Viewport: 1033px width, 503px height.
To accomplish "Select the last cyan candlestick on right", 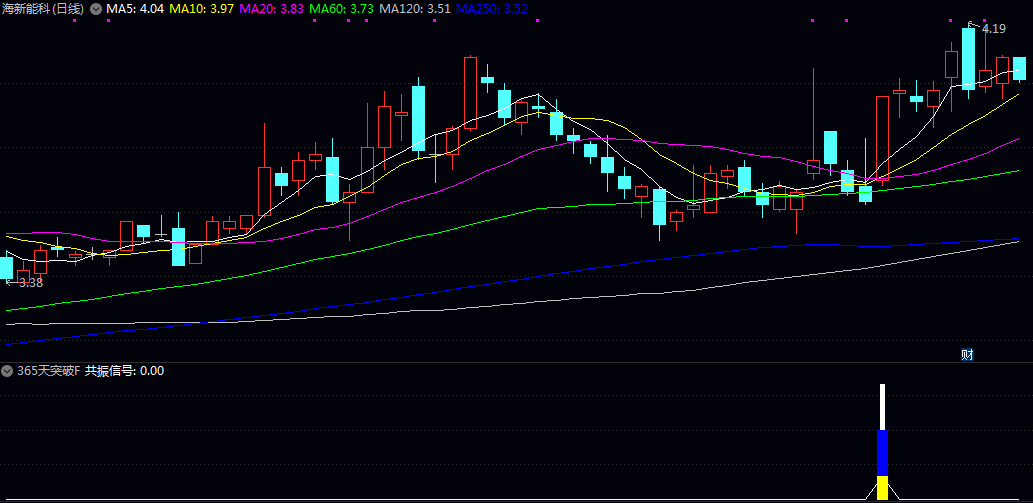I will point(1020,68).
